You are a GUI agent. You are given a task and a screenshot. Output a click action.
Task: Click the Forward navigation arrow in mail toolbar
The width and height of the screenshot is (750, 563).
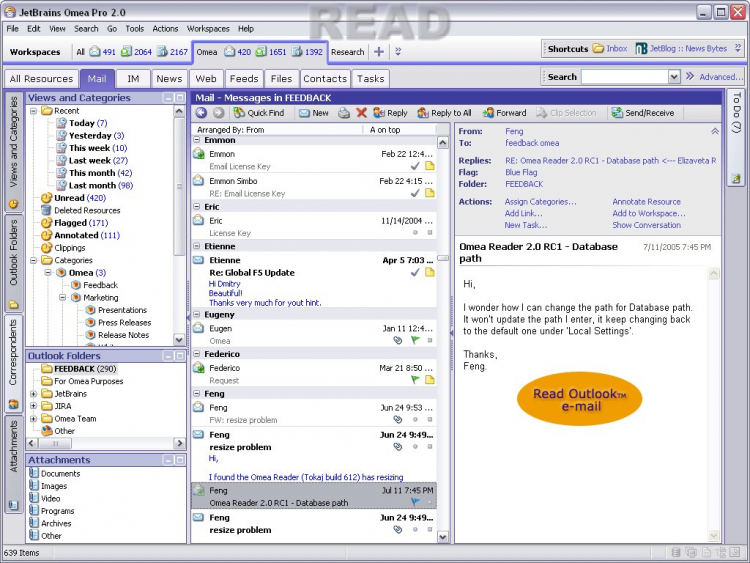[219, 113]
